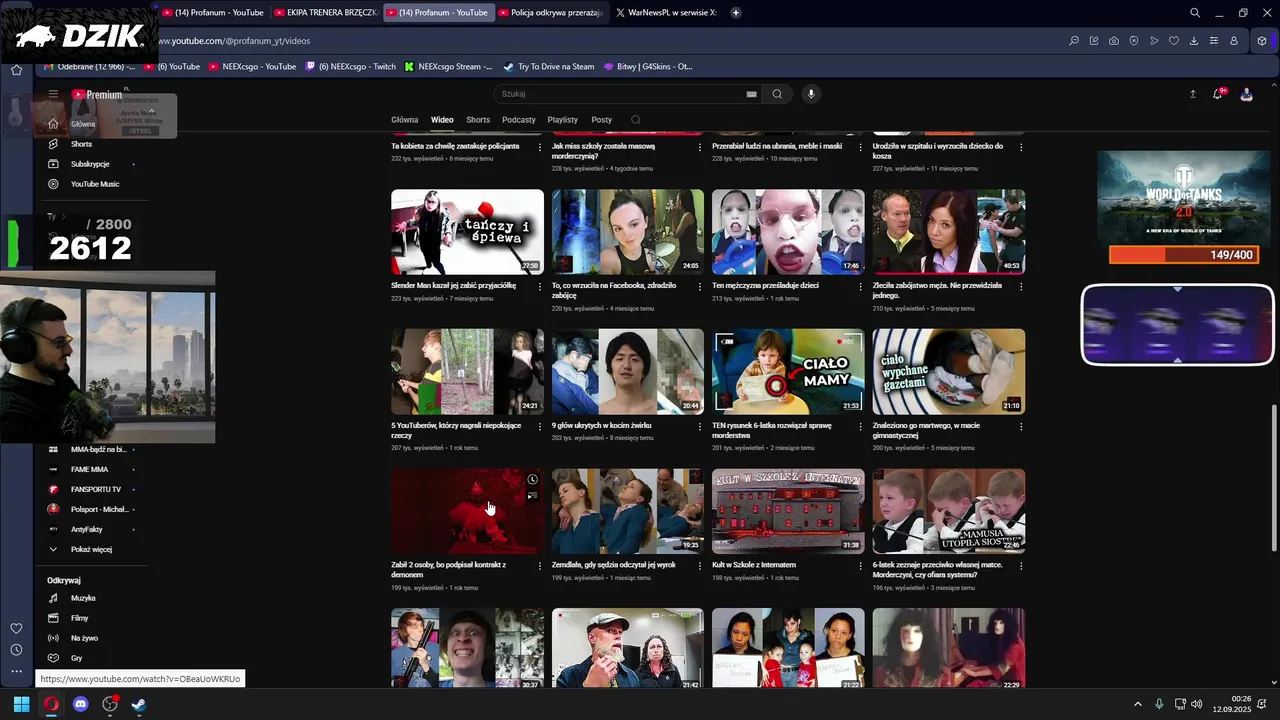
Task: Open options for 5 YouTuberów video
Action: point(539,426)
